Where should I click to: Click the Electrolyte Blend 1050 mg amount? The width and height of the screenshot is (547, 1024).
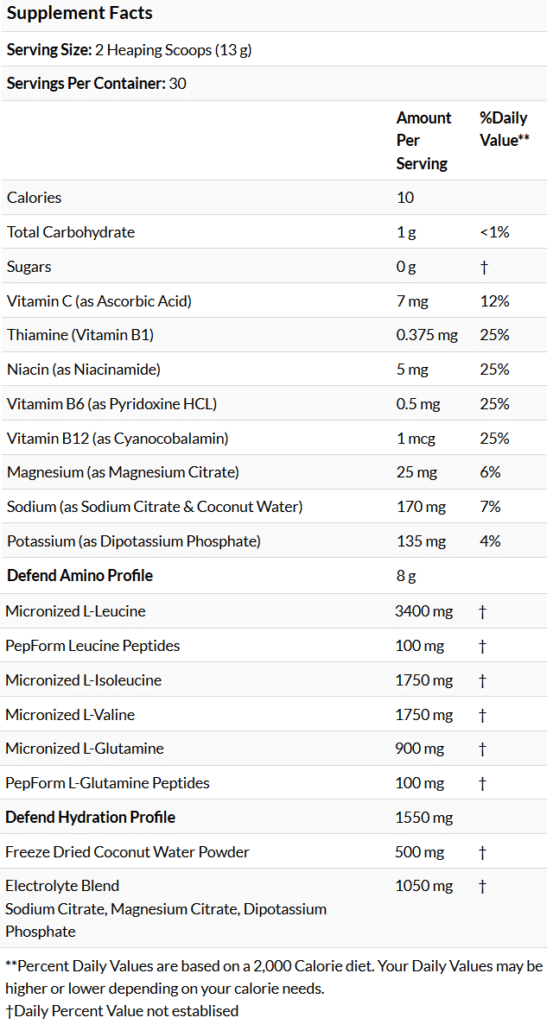pos(424,886)
